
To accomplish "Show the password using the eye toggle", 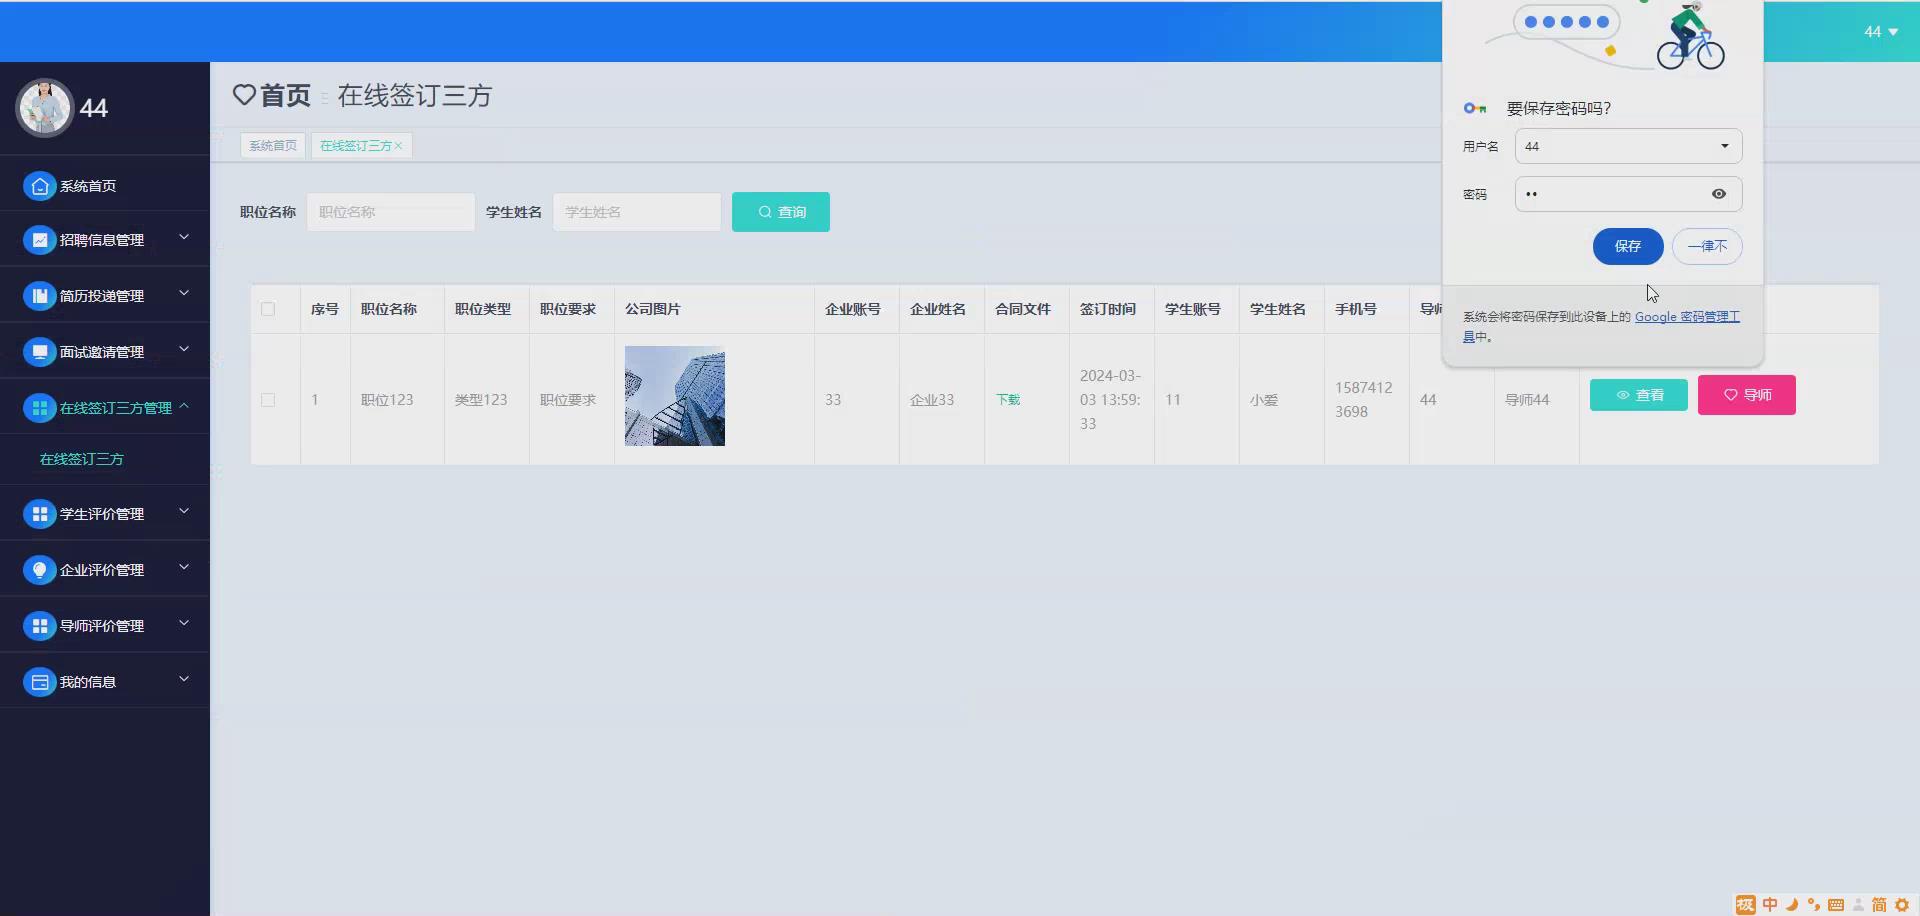I will point(1718,194).
